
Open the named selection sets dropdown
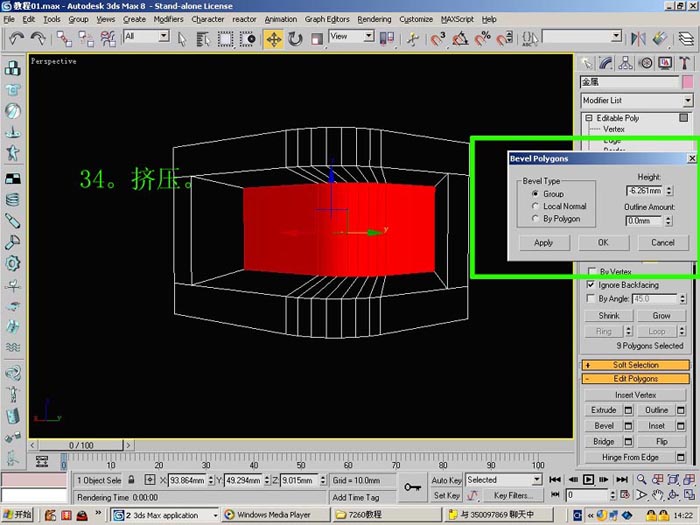[x=617, y=36]
